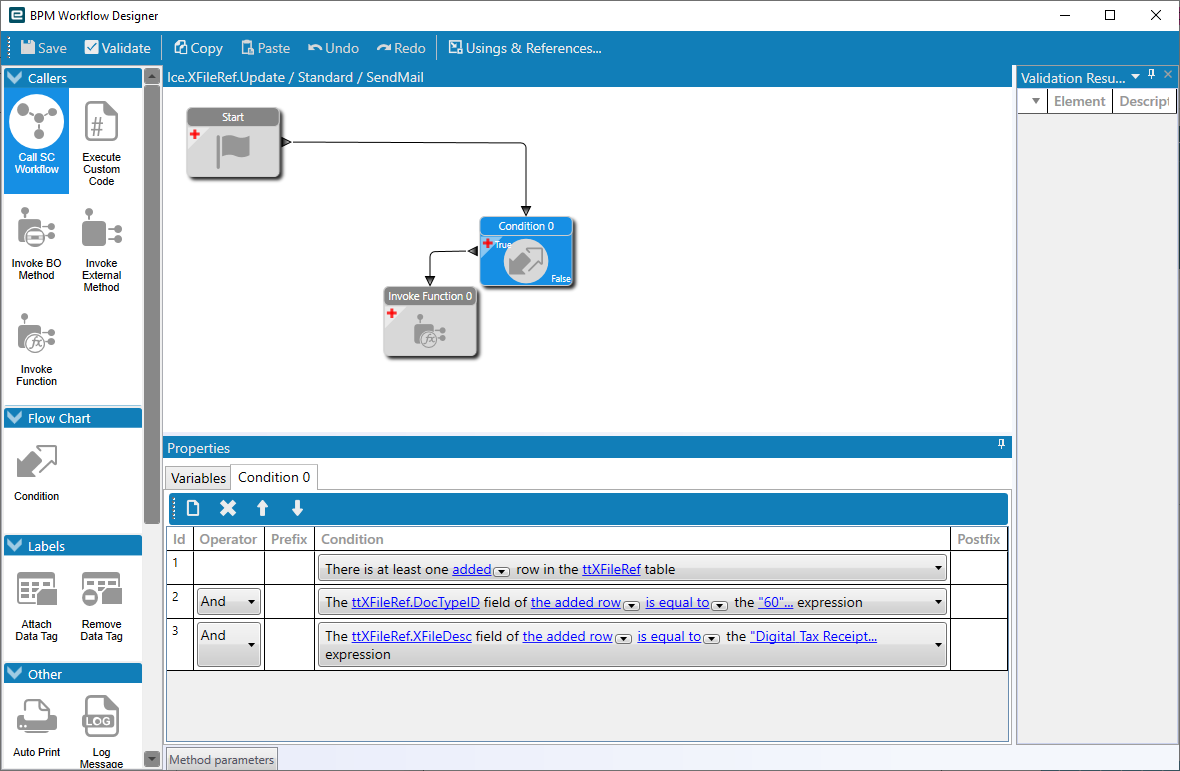The height and width of the screenshot is (771, 1180).
Task: Collapse the Callers section
Action: (14, 77)
